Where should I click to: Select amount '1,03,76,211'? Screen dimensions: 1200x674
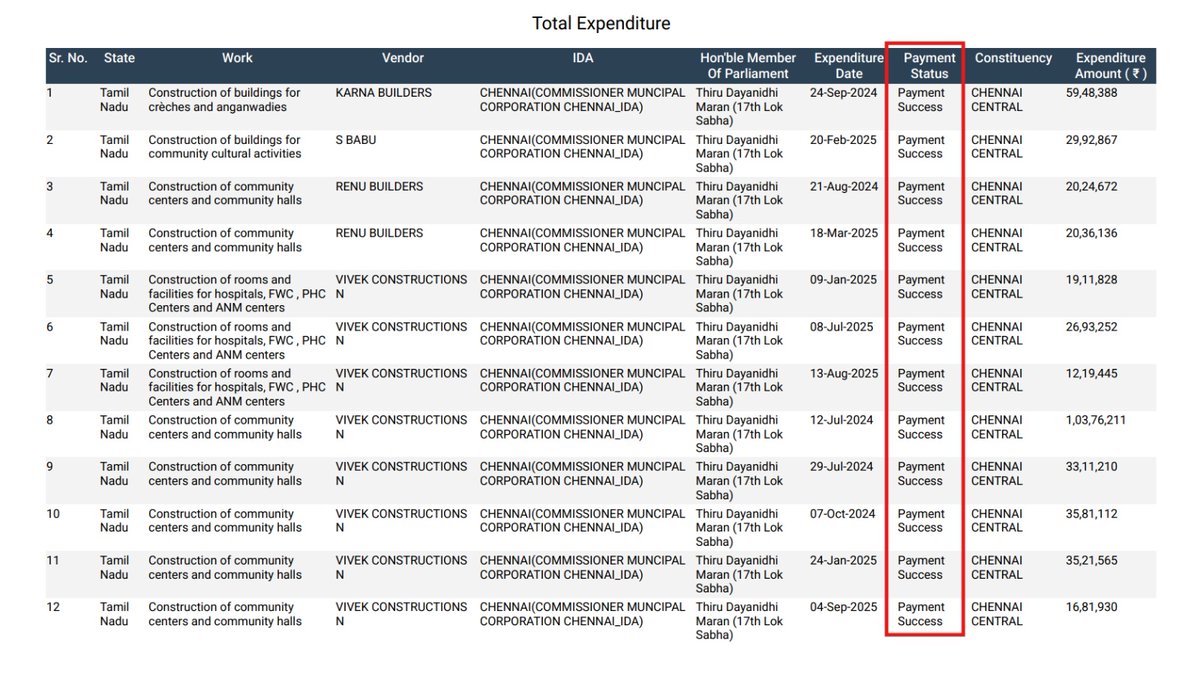[x=1096, y=420]
